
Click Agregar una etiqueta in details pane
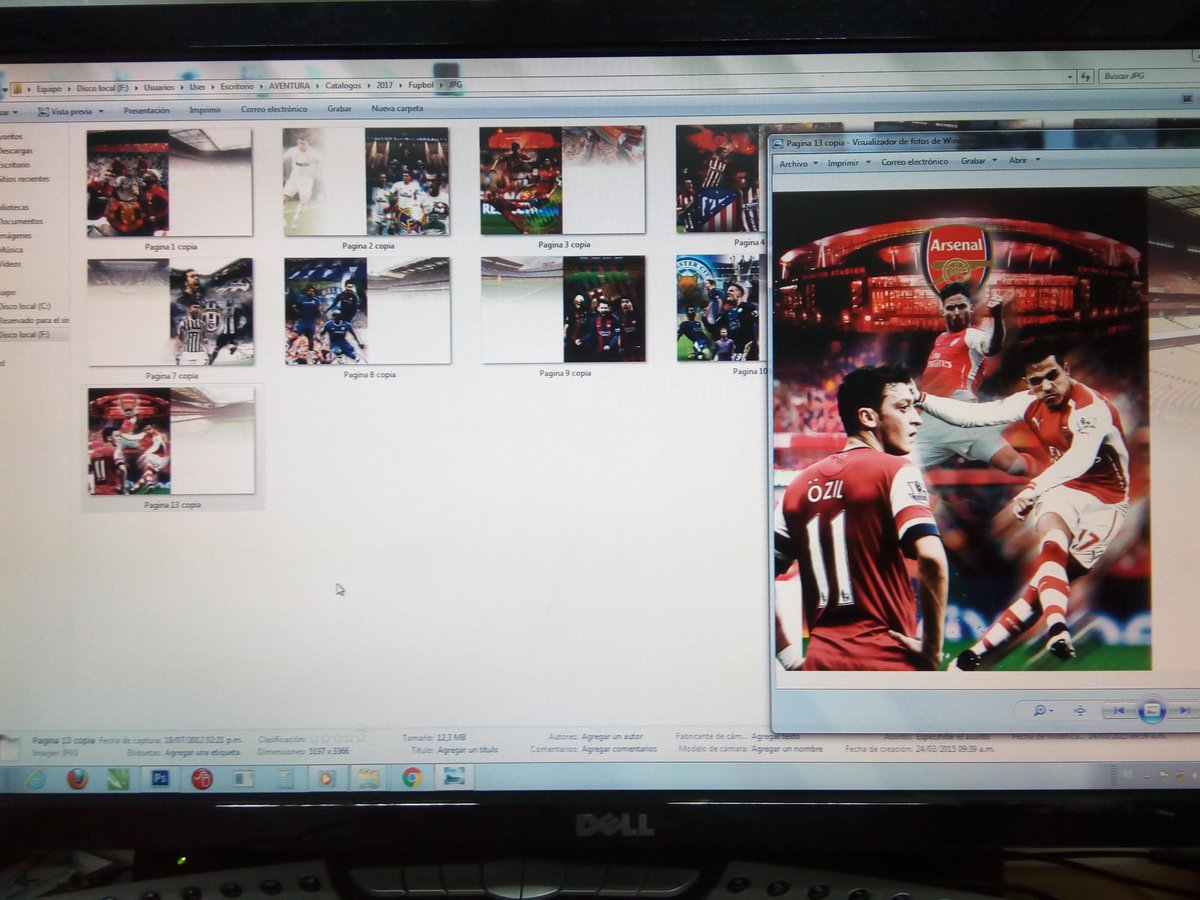202,751
